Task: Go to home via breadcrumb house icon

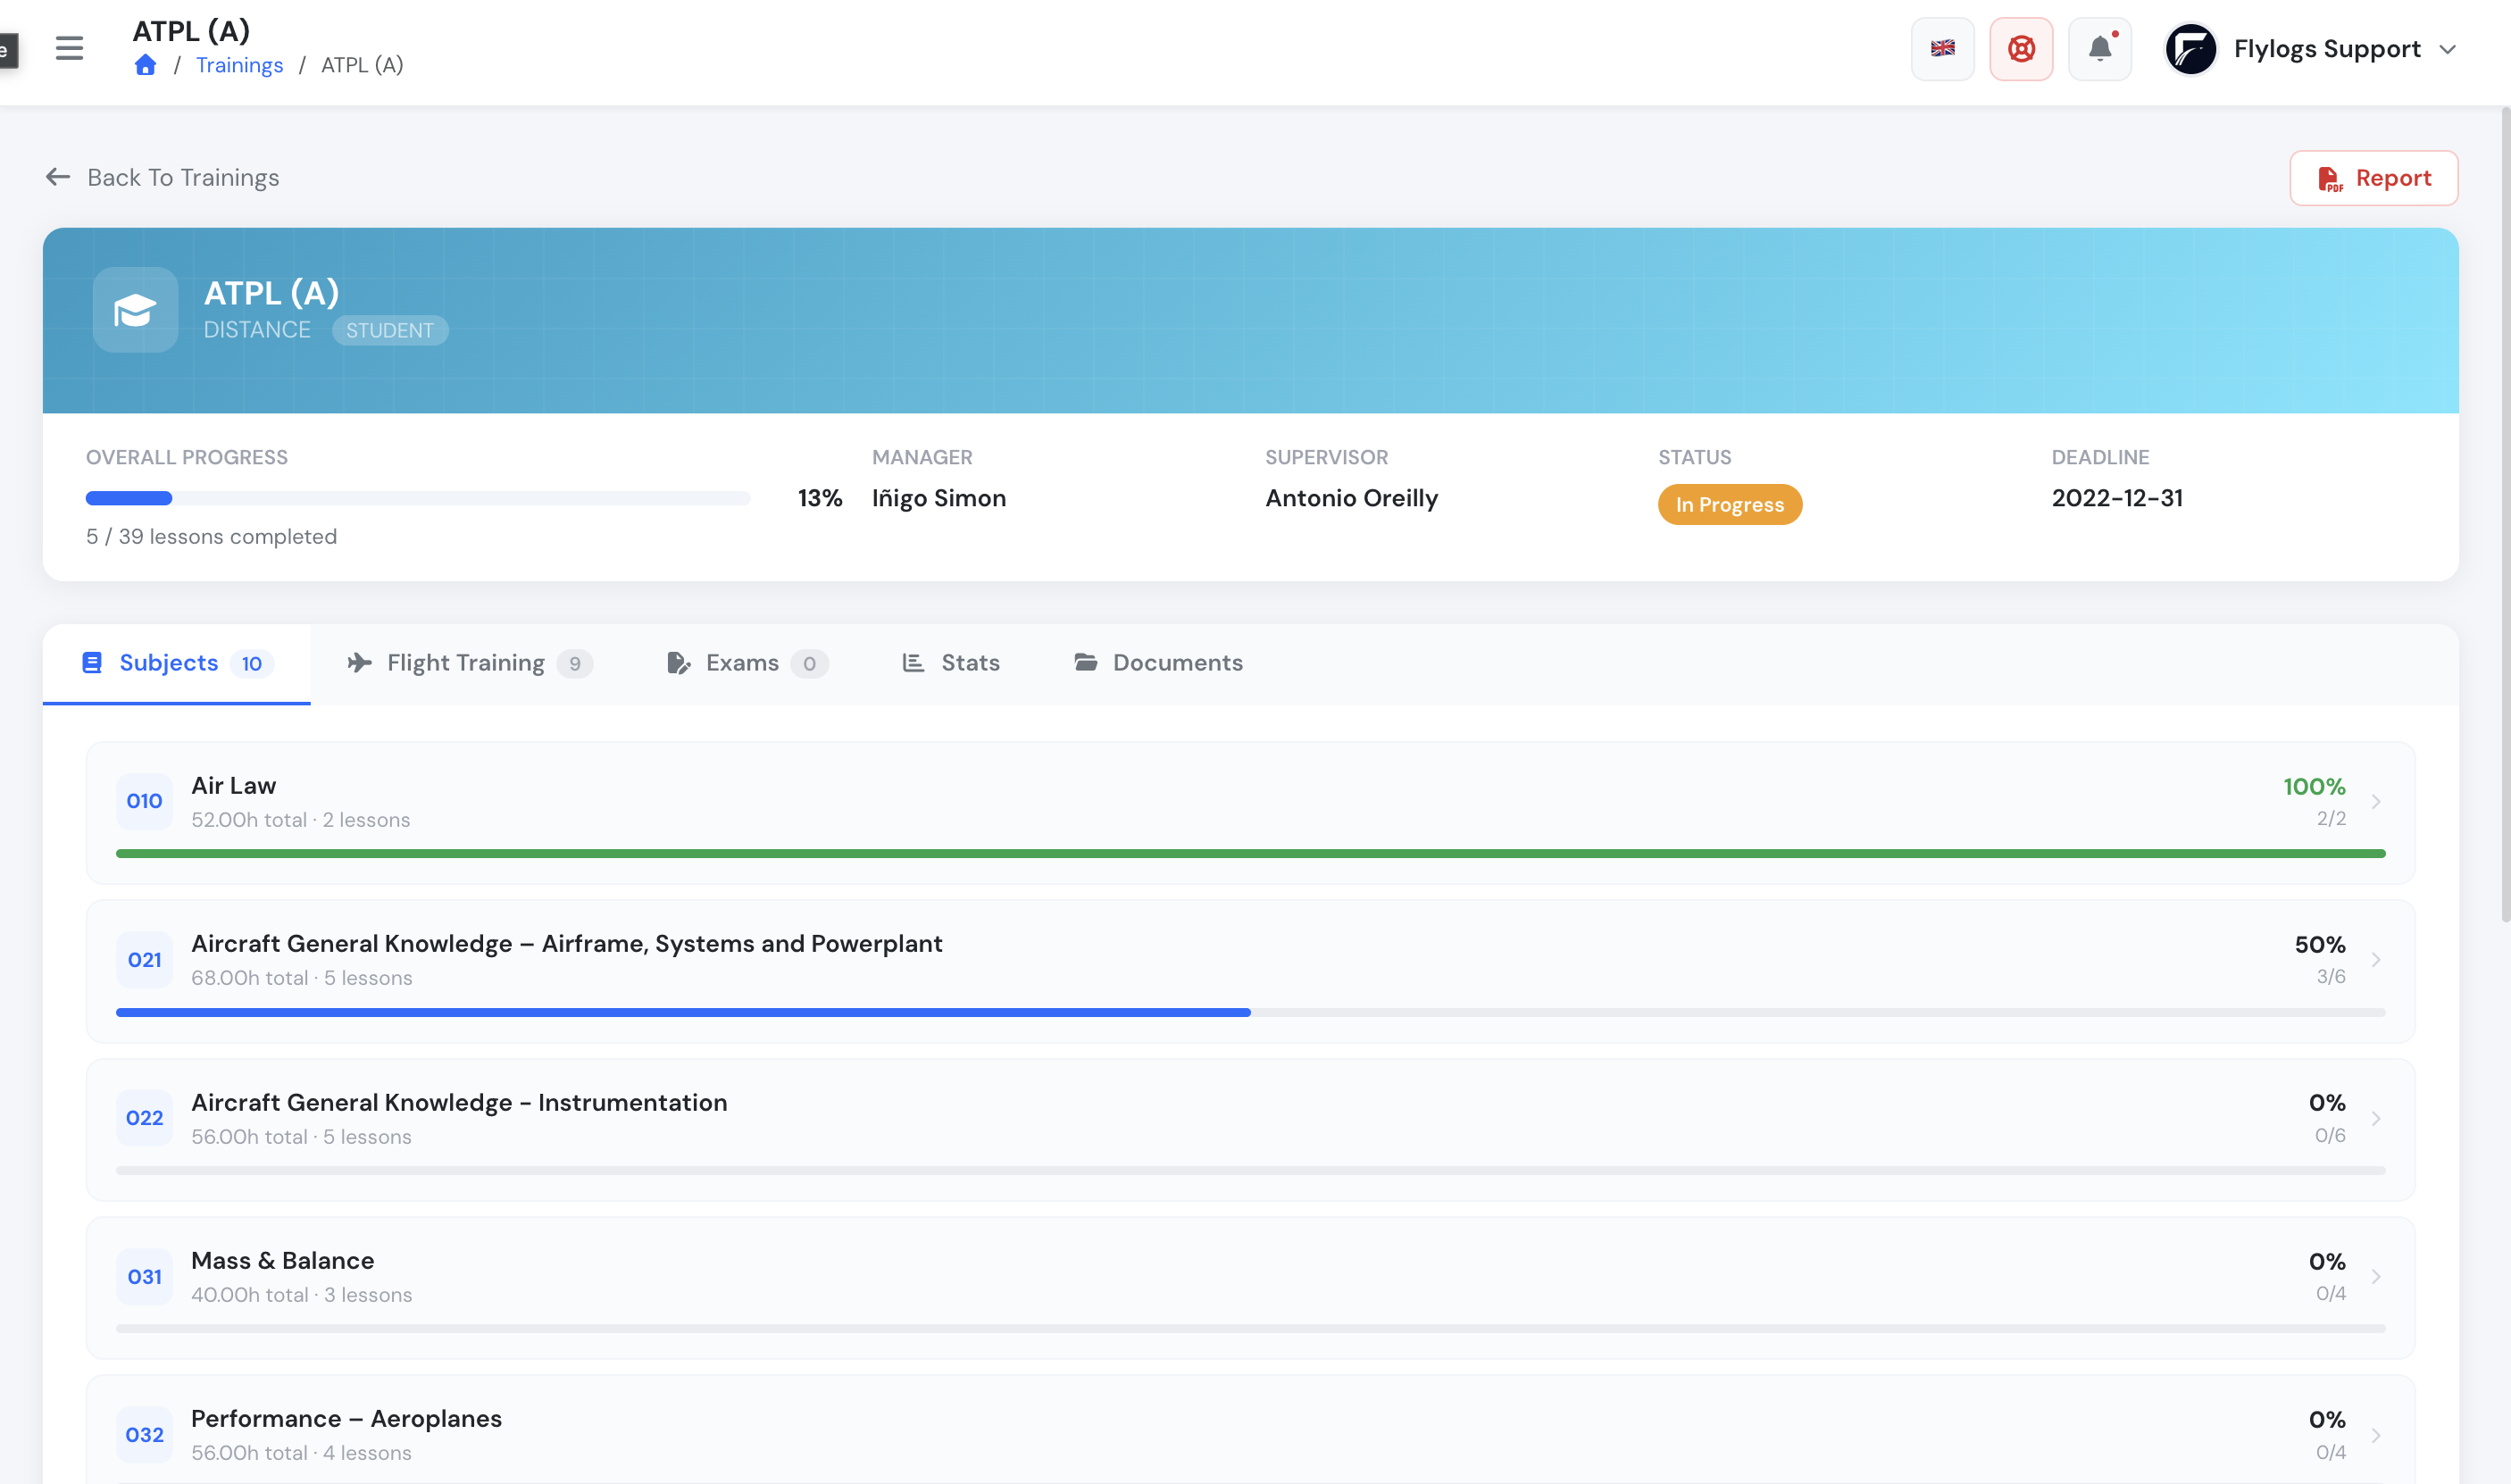Action: [145, 65]
